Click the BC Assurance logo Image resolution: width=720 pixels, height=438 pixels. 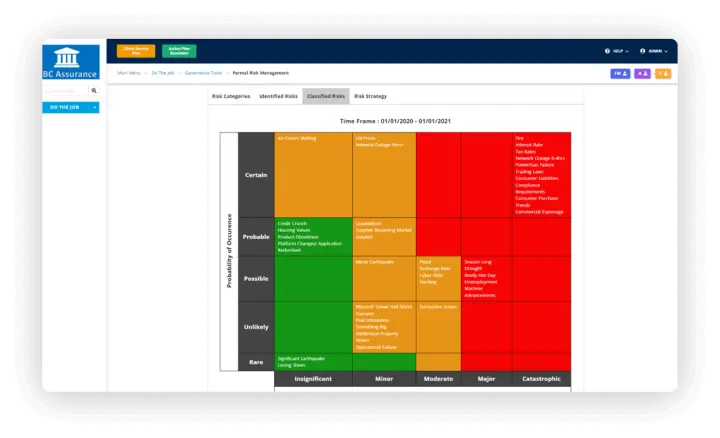[x=71, y=61]
